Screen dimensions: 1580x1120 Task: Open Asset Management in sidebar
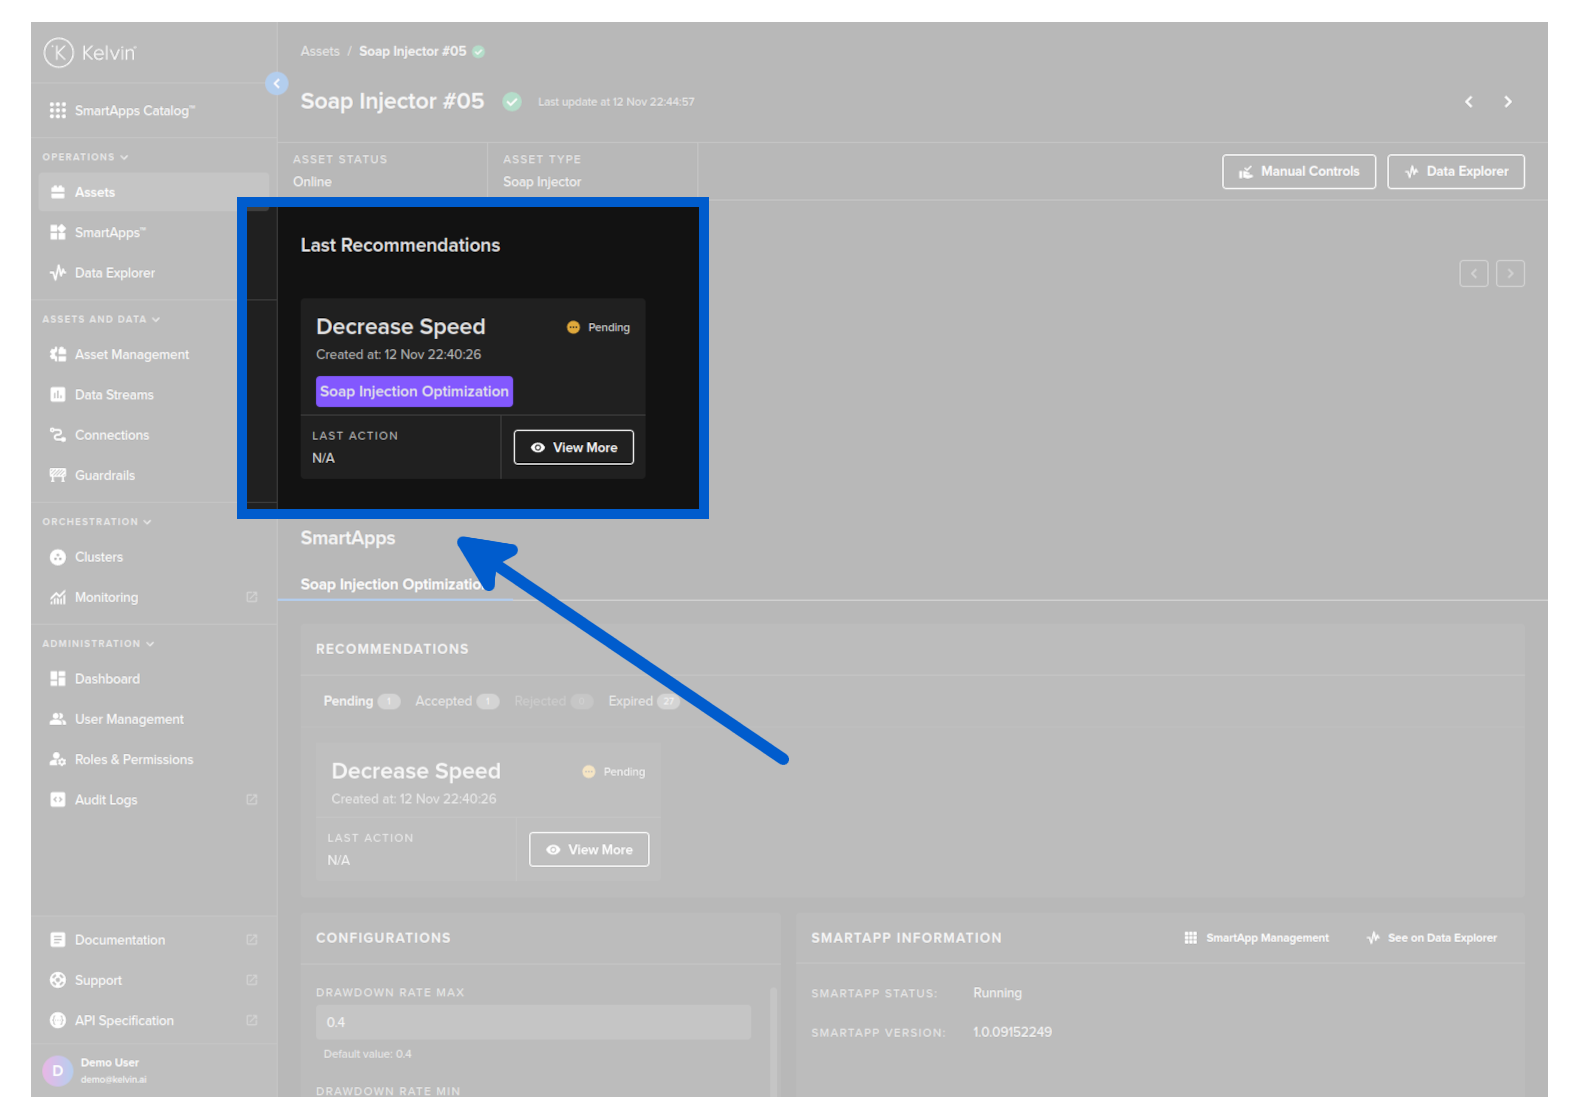click(131, 355)
